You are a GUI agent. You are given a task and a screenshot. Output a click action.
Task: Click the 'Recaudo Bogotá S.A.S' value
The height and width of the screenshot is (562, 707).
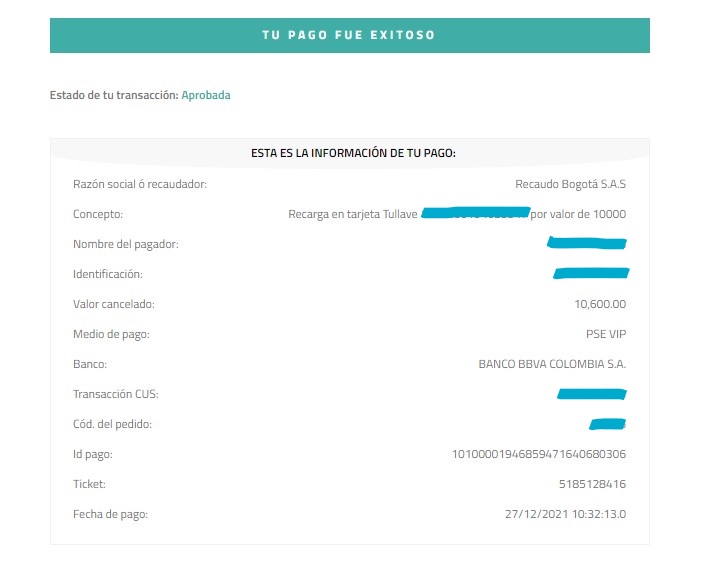click(x=570, y=184)
